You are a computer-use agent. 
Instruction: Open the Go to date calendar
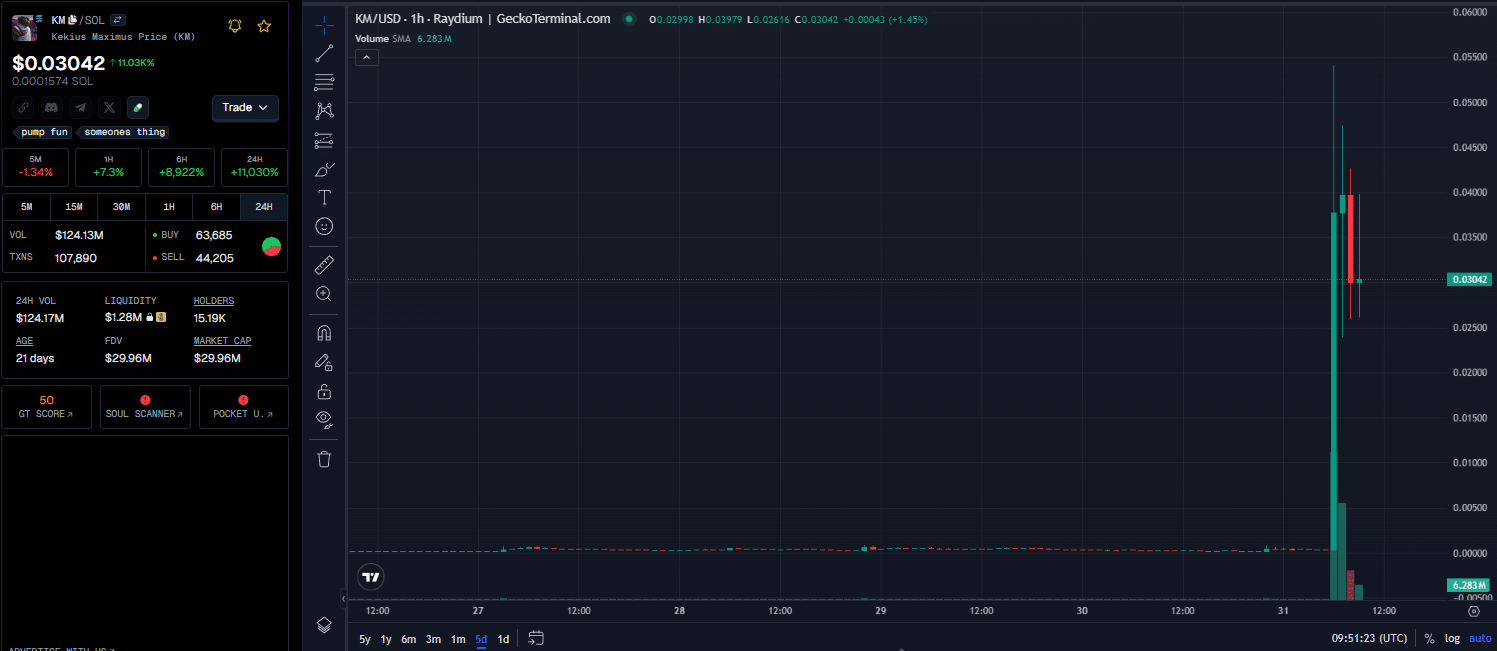coord(536,638)
